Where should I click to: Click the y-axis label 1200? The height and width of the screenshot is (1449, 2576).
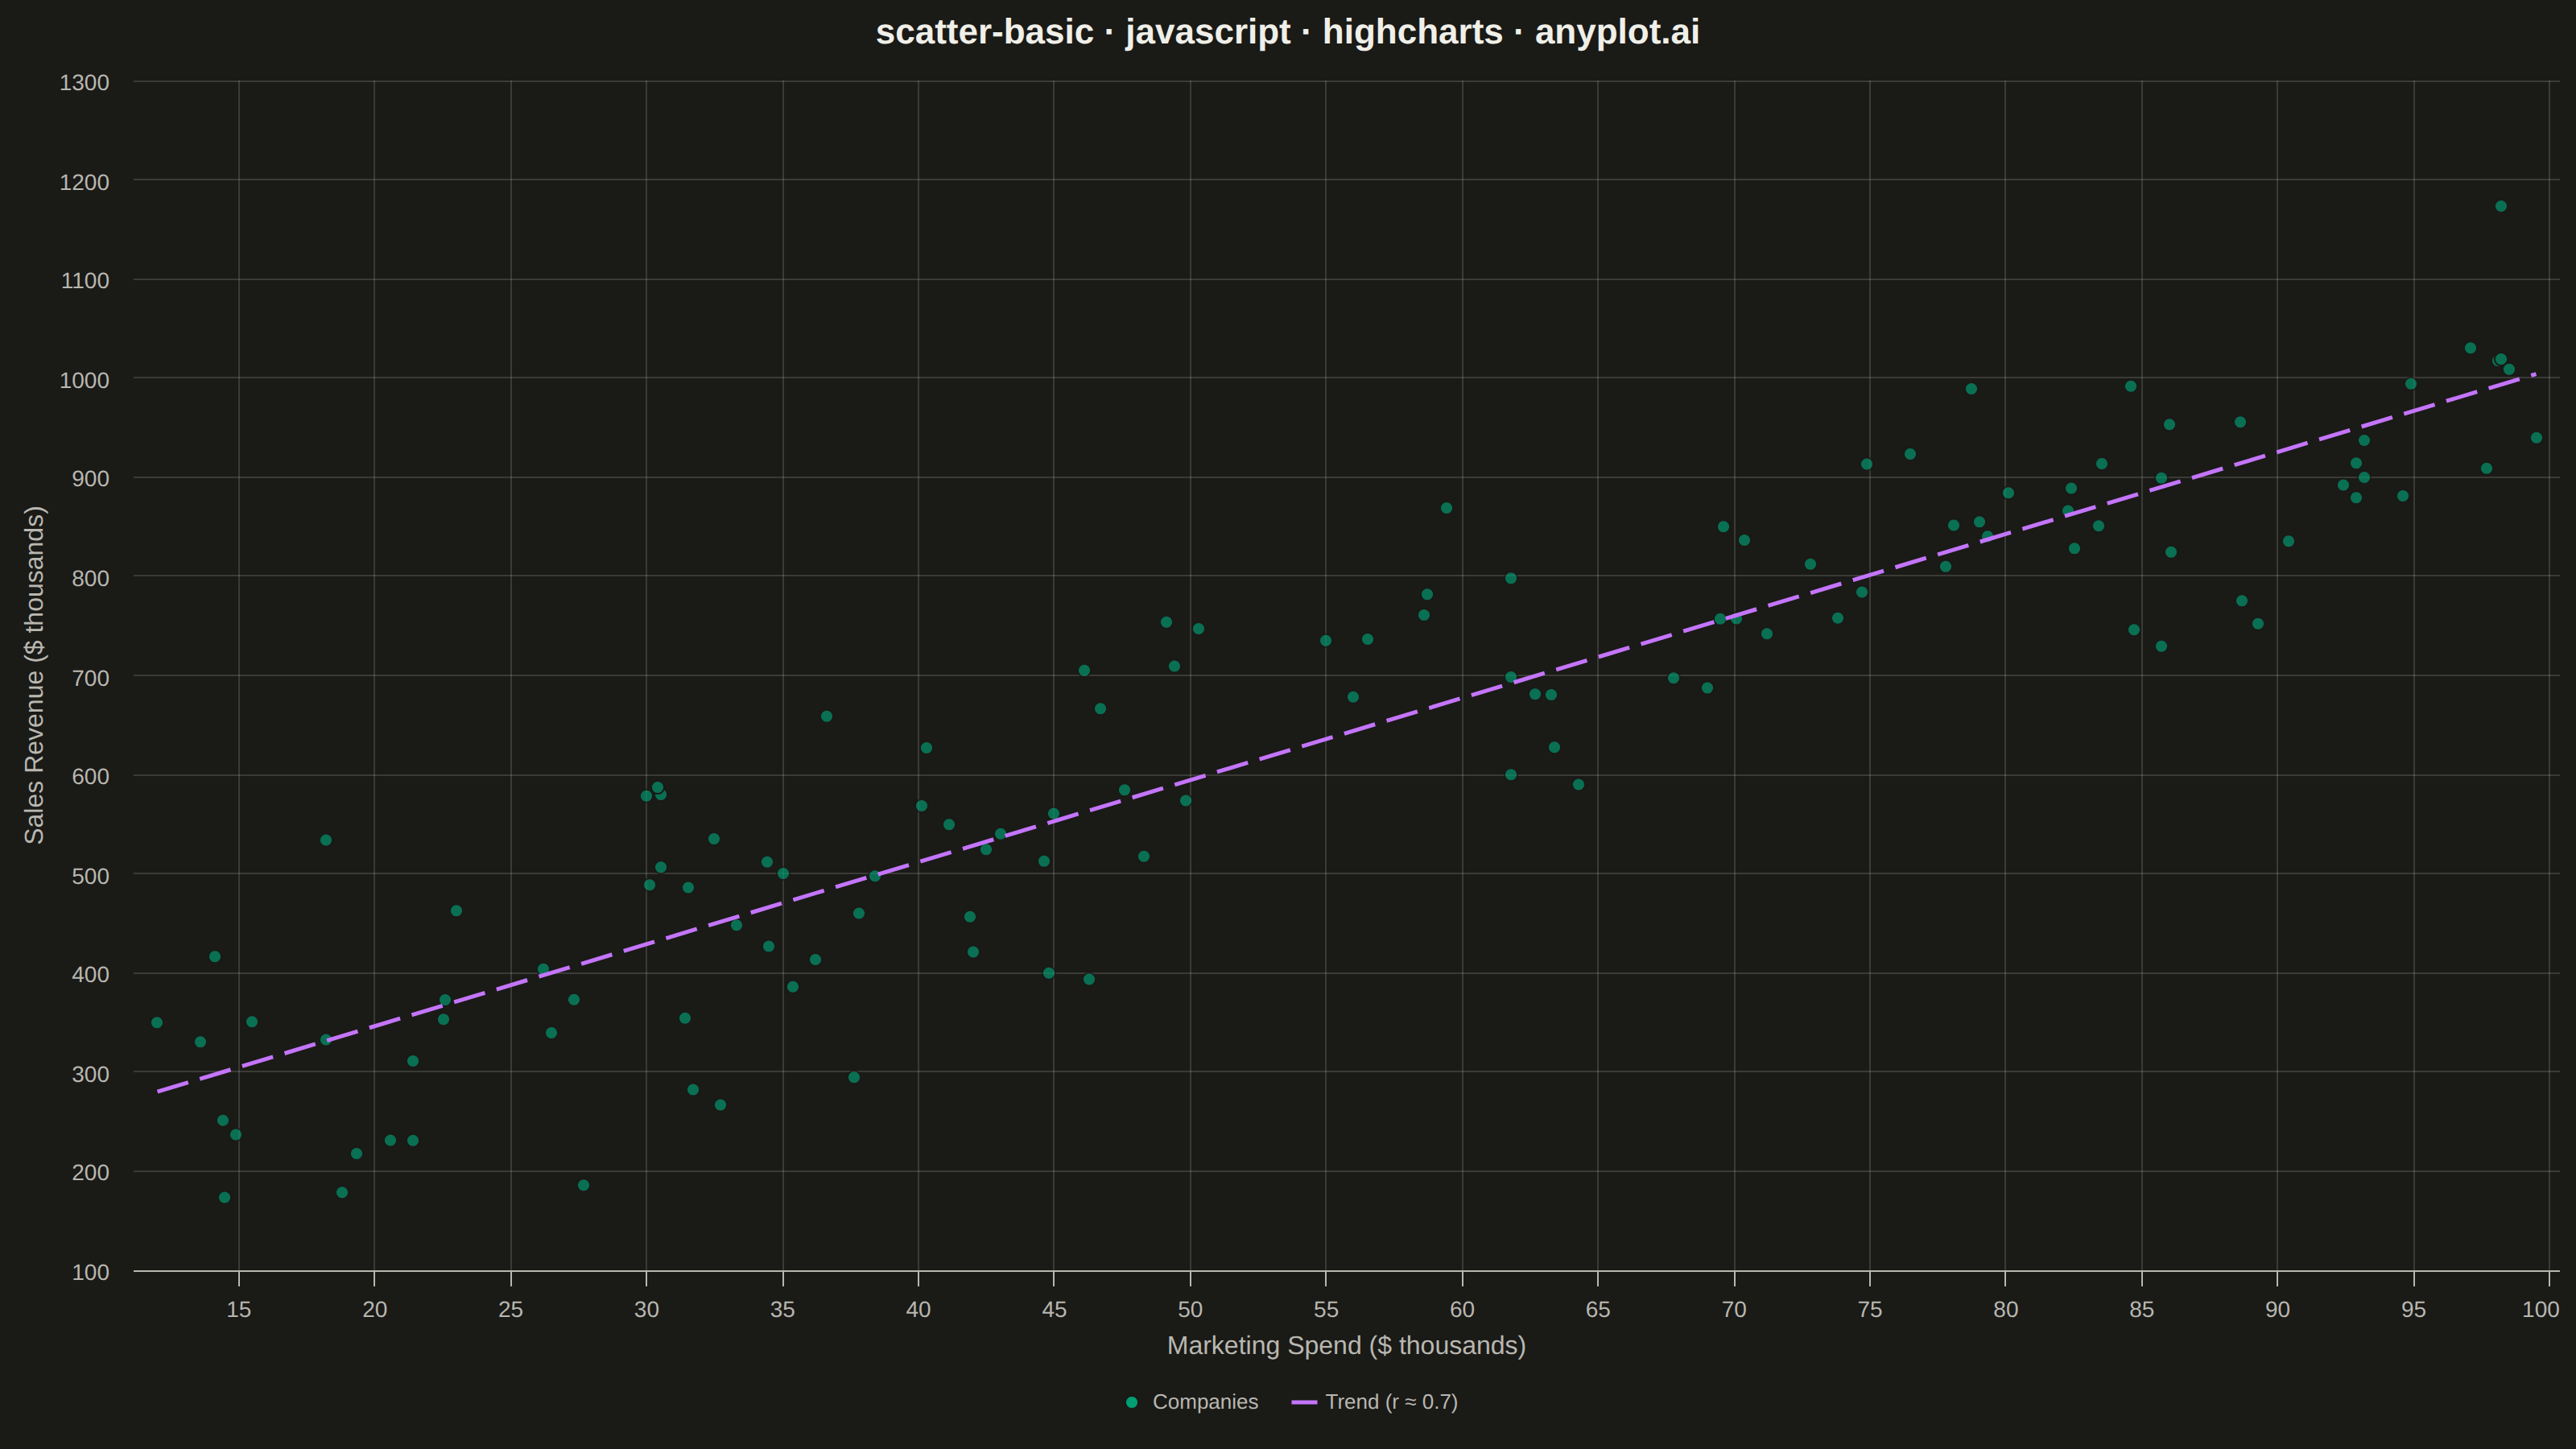[x=85, y=182]
